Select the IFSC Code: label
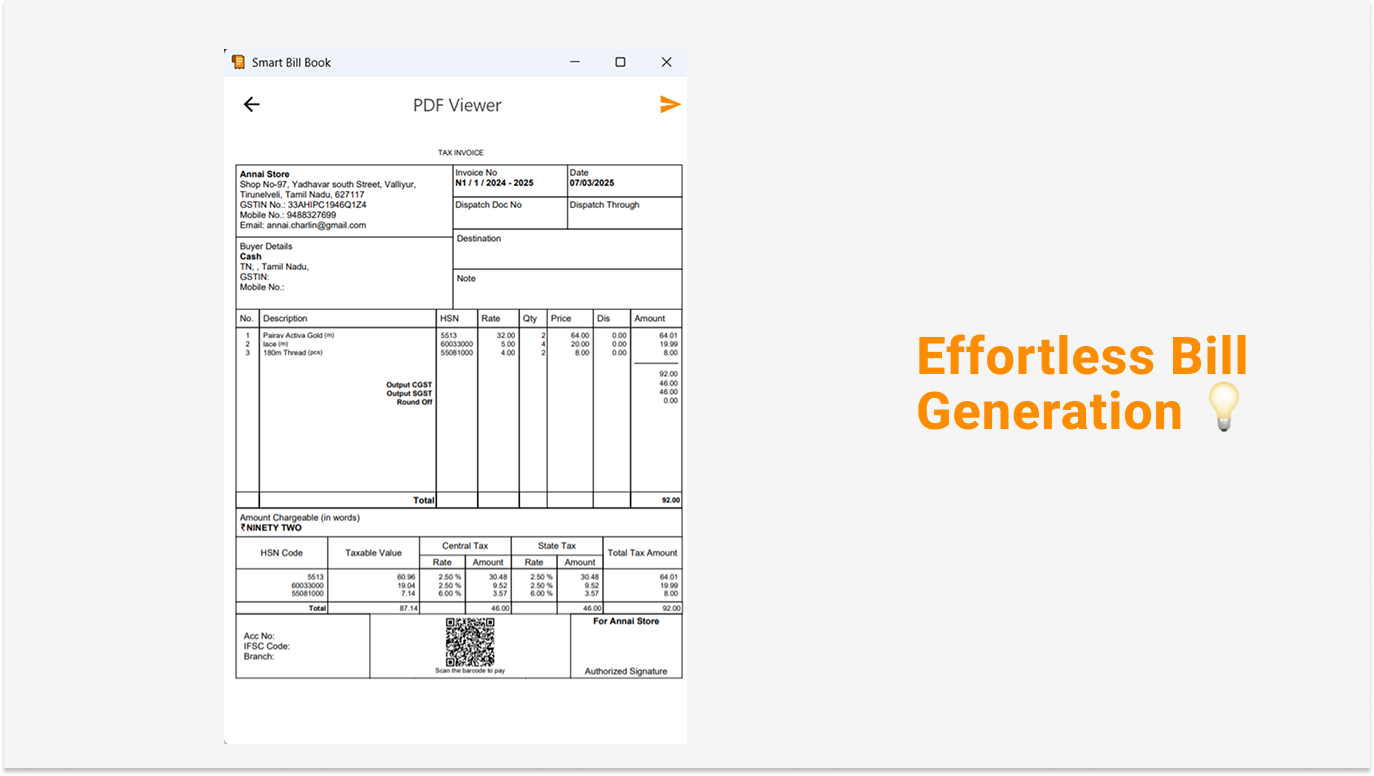This screenshot has width=1374, height=776. pos(267,646)
